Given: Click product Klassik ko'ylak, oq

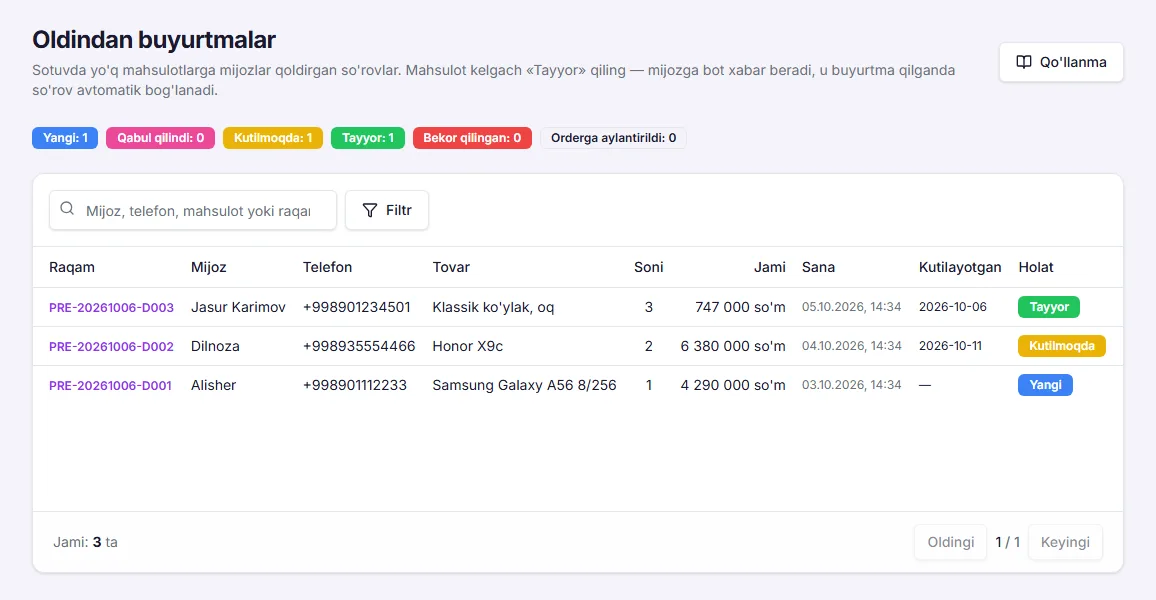Looking at the screenshot, I should (493, 307).
